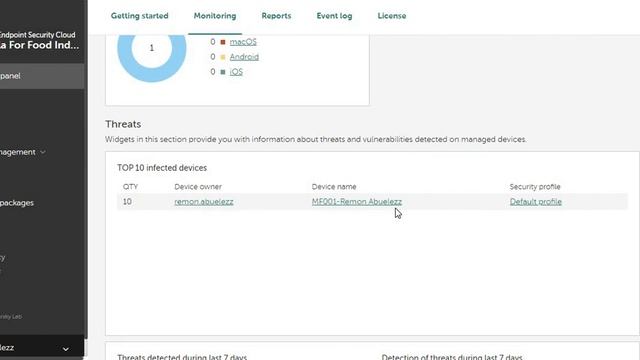The width and height of the screenshot is (640, 360).
Task: Open the Default profile link
Action: (536, 202)
